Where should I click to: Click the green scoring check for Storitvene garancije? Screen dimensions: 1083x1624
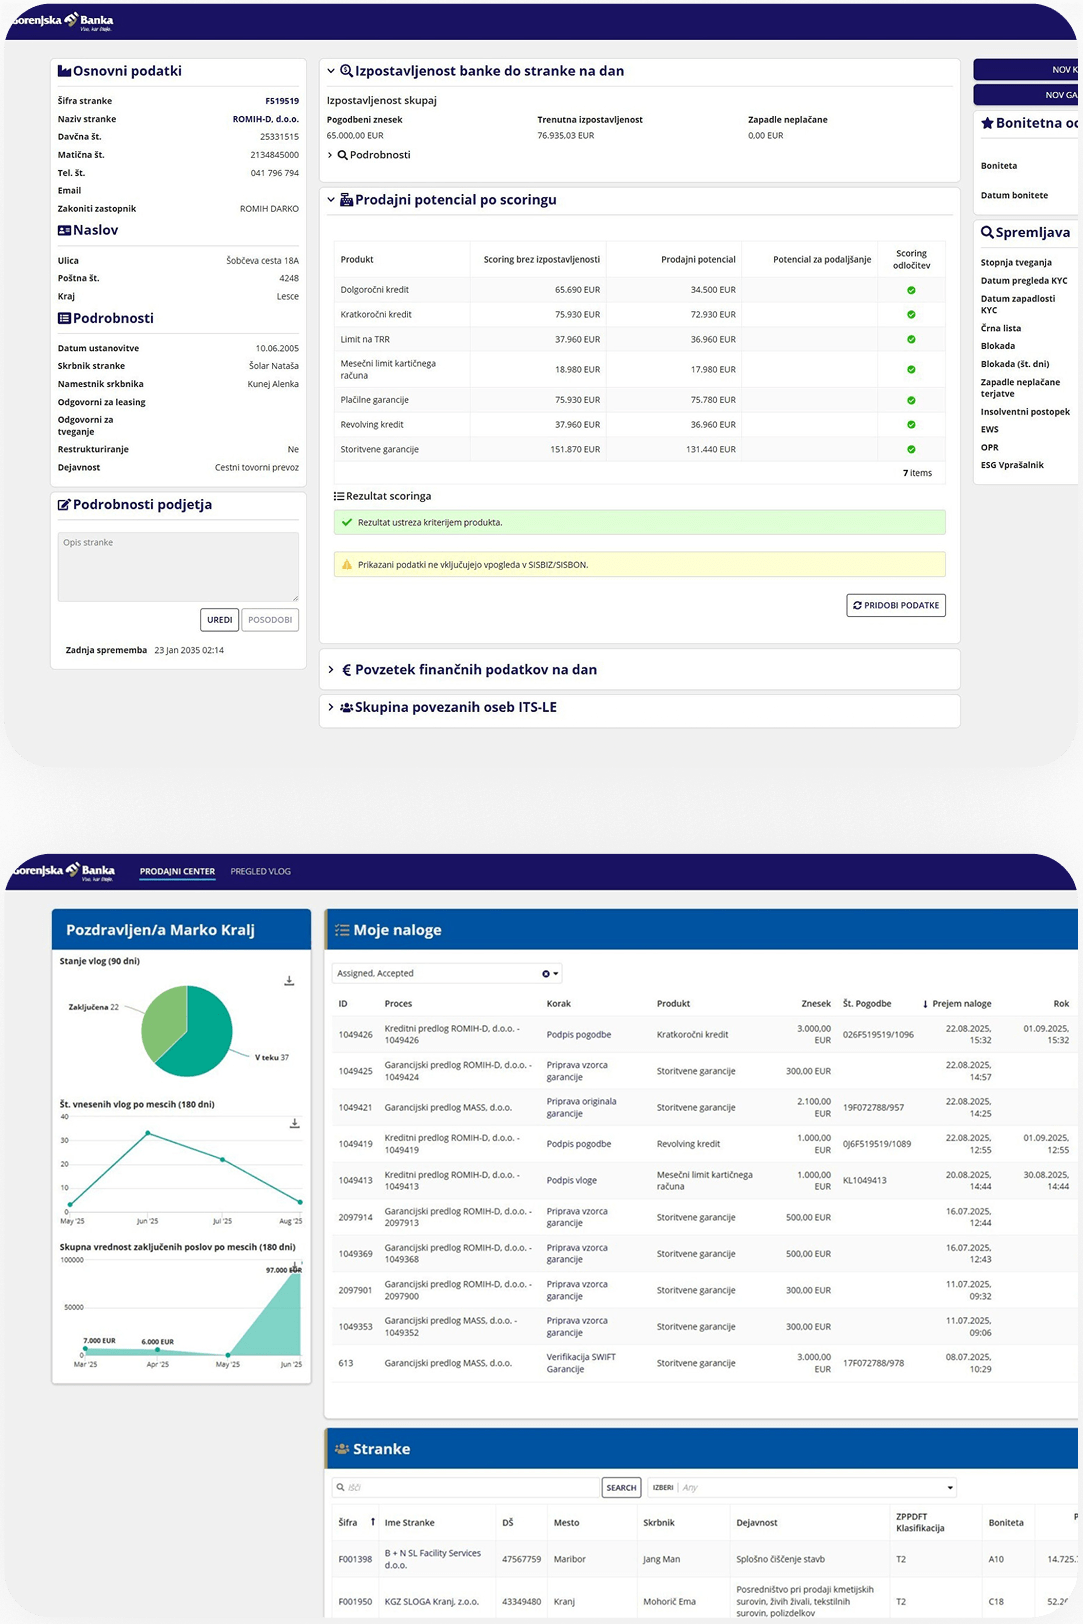coord(911,450)
